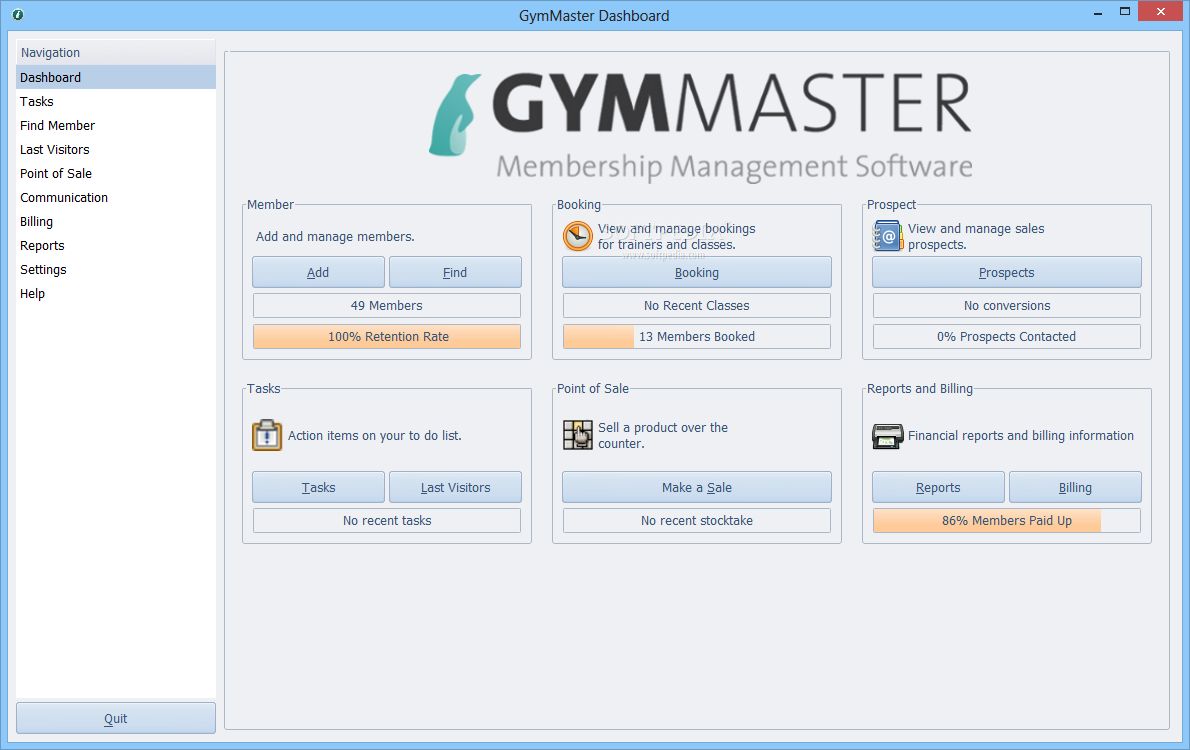This screenshot has width=1190, height=750.
Task: Click the Prospect address book icon
Action: pyautogui.click(x=887, y=236)
